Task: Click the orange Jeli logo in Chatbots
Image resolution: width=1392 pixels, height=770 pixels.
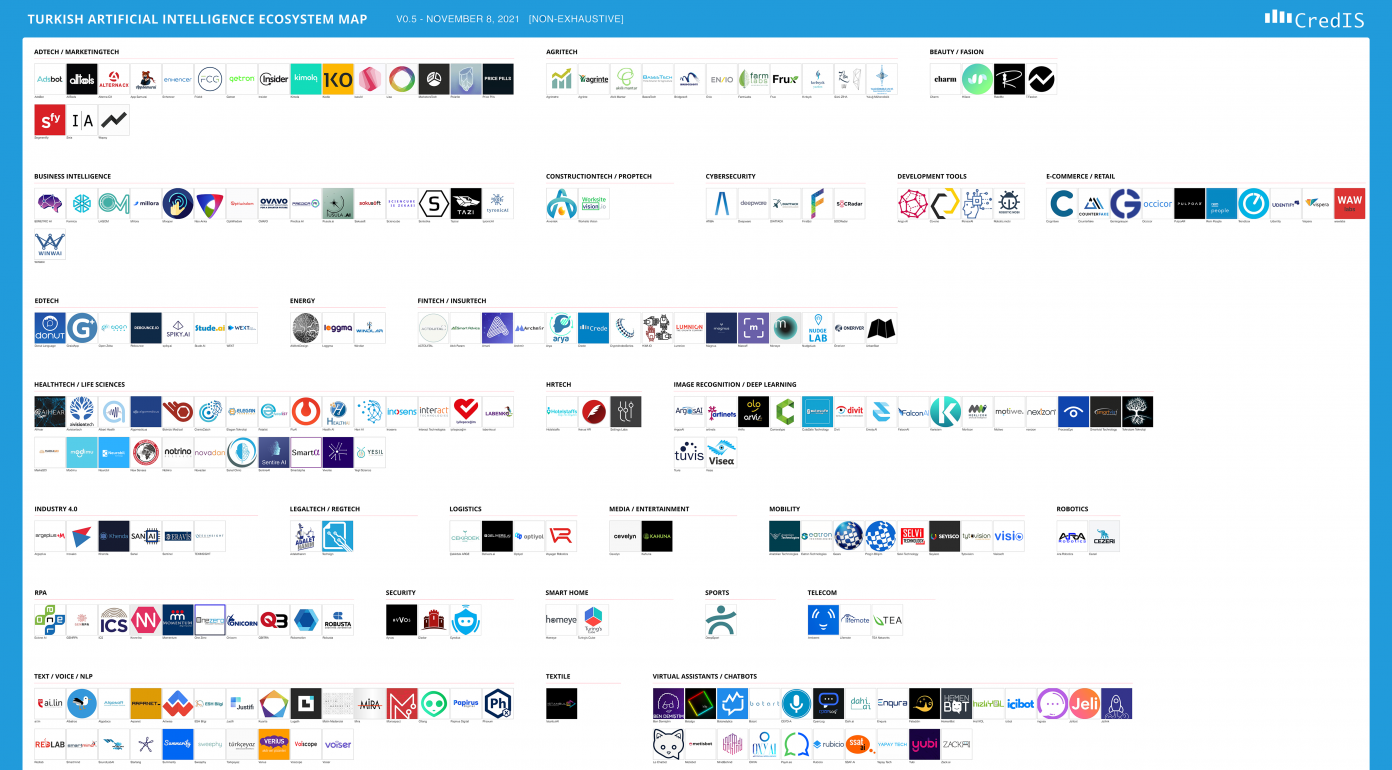Action: coord(1085,703)
